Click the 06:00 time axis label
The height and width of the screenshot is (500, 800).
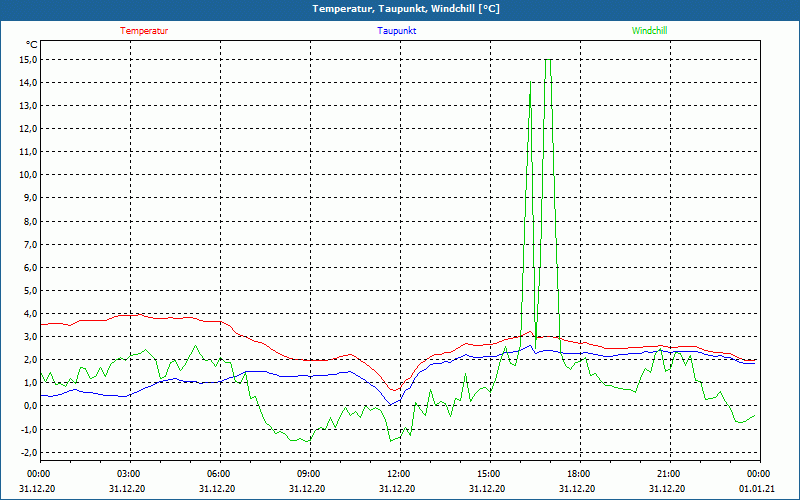click(x=220, y=474)
